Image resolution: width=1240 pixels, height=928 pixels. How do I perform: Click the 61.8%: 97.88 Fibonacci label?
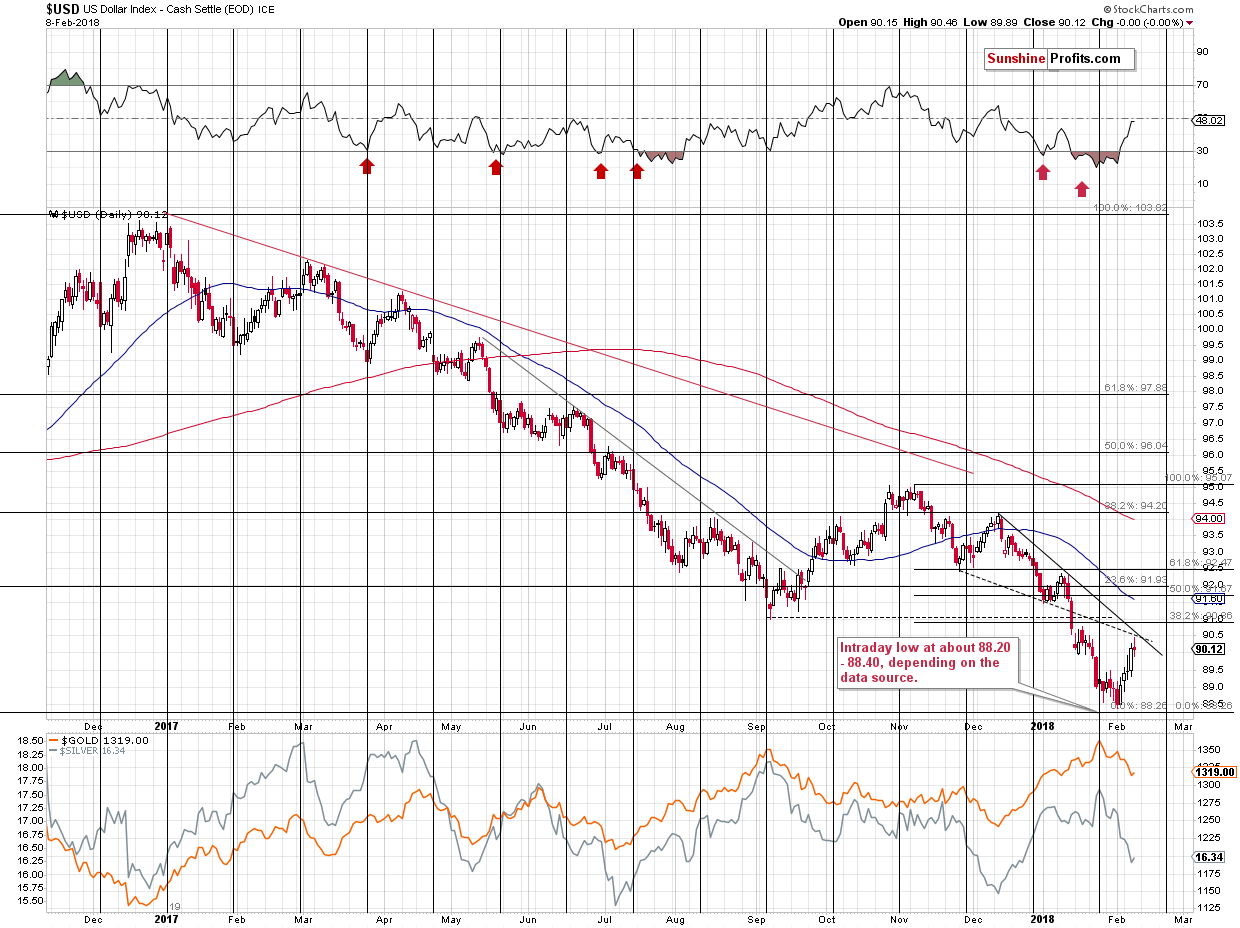point(1136,388)
